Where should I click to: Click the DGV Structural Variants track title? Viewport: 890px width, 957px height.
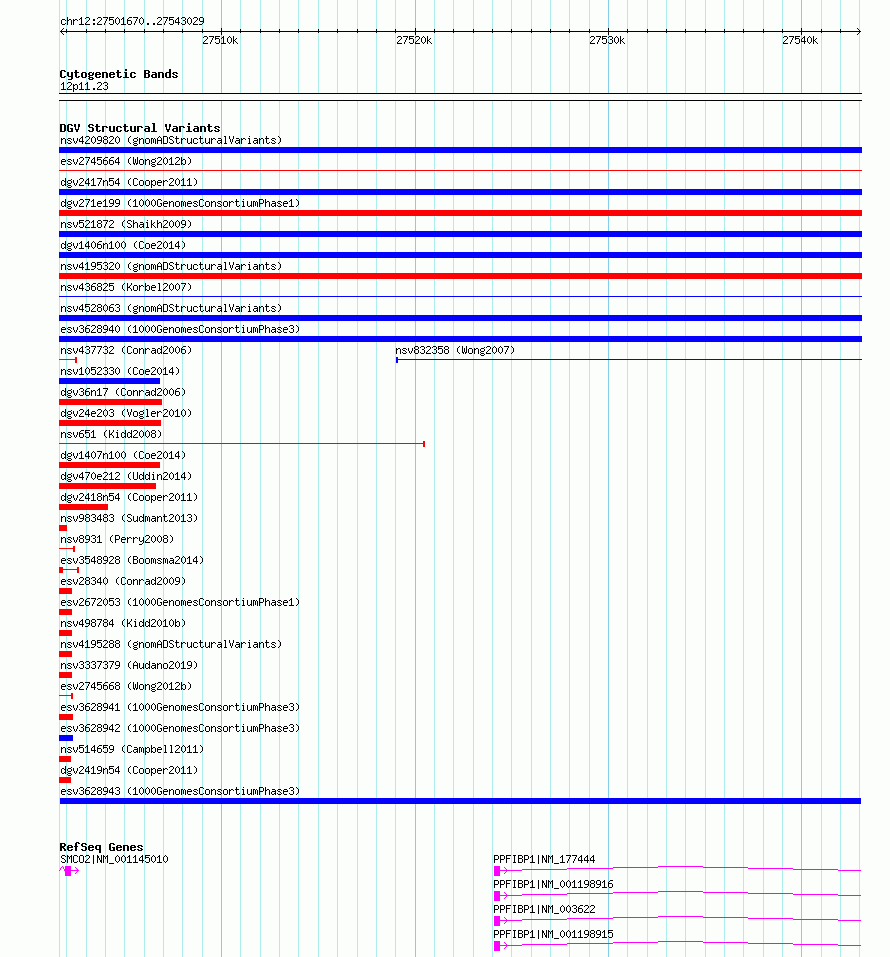[140, 128]
